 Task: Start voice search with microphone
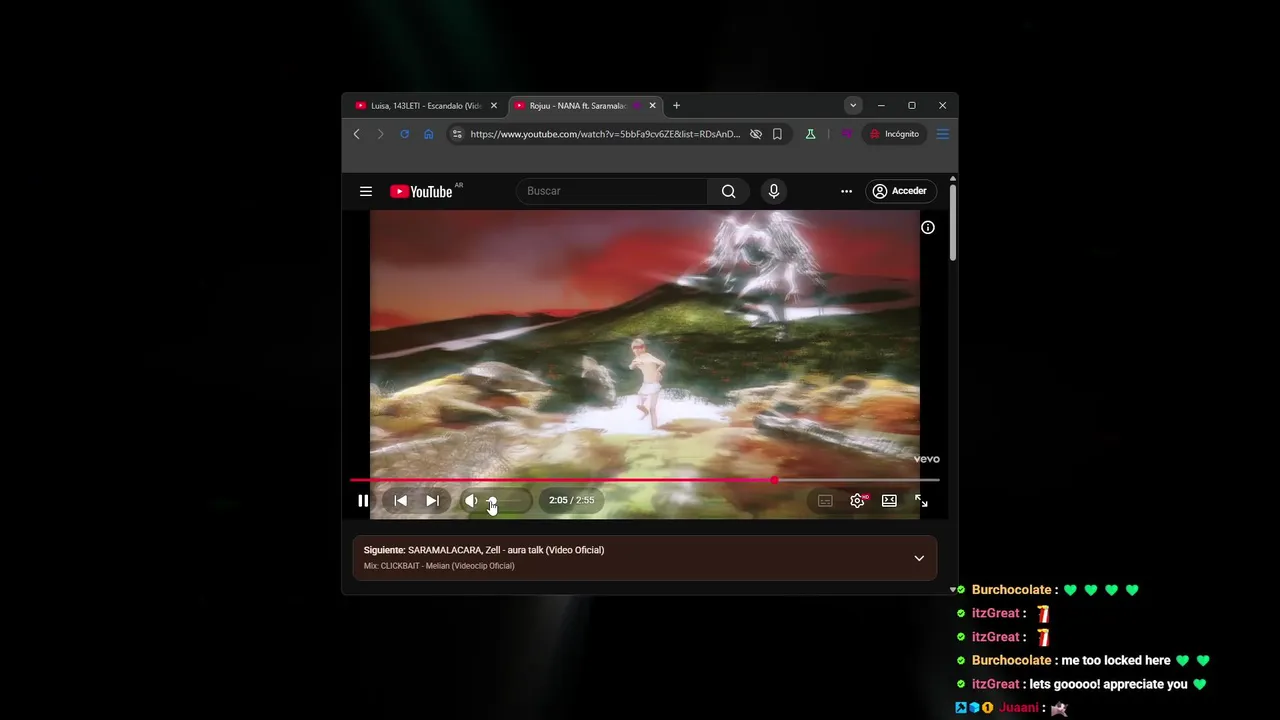pyautogui.click(x=773, y=191)
